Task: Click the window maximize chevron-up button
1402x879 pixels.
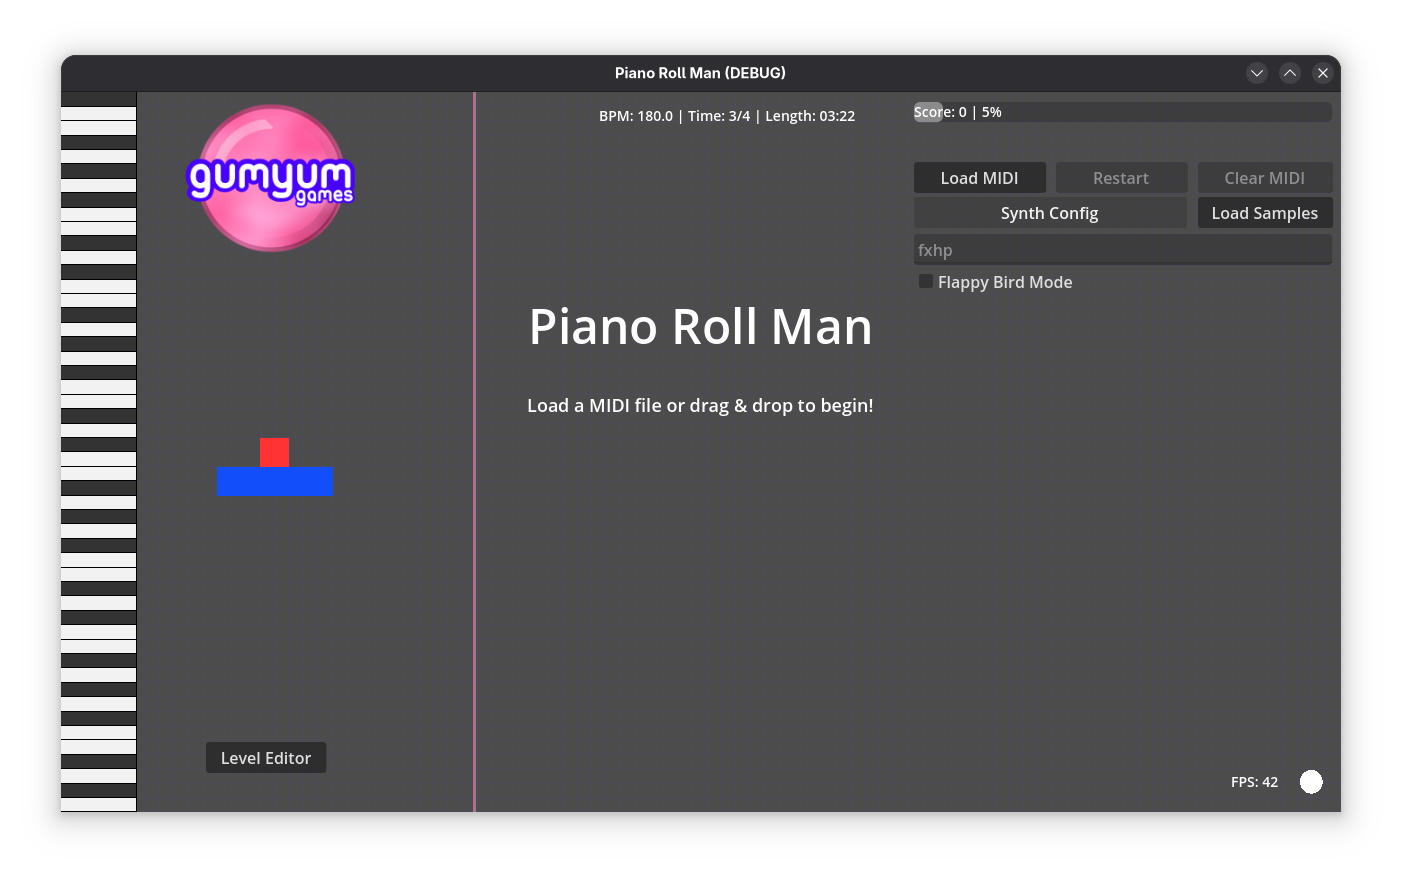Action: point(1290,73)
